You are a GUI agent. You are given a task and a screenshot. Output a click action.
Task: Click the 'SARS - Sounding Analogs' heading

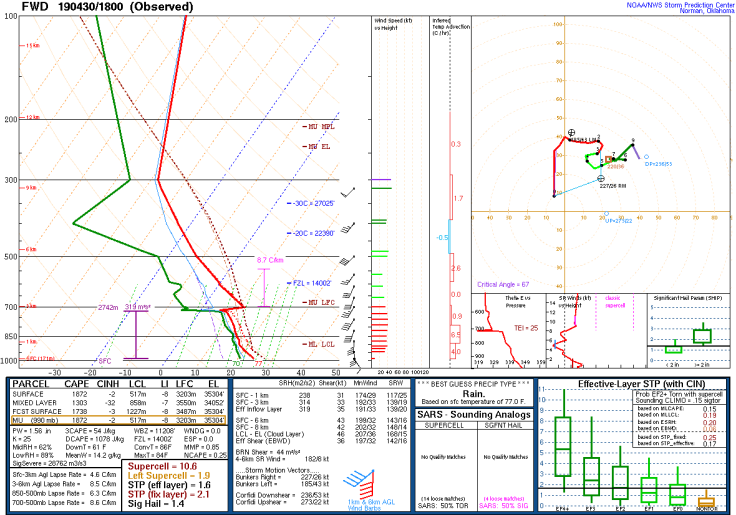tap(474, 415)
